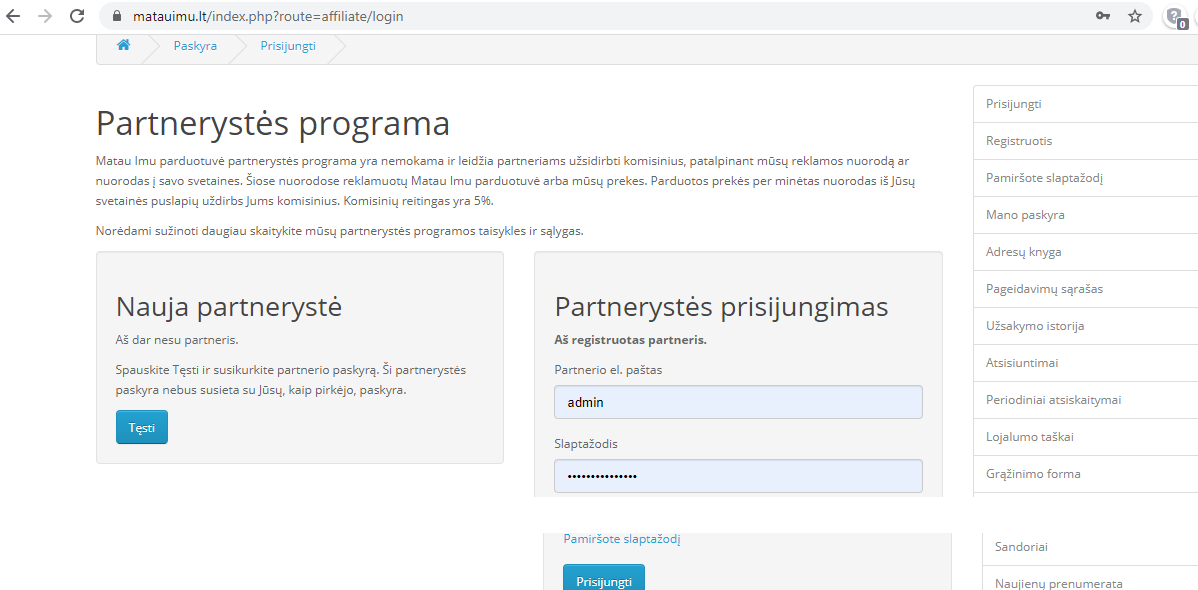Click into the Slaptažodis password field

coord(738,476)
